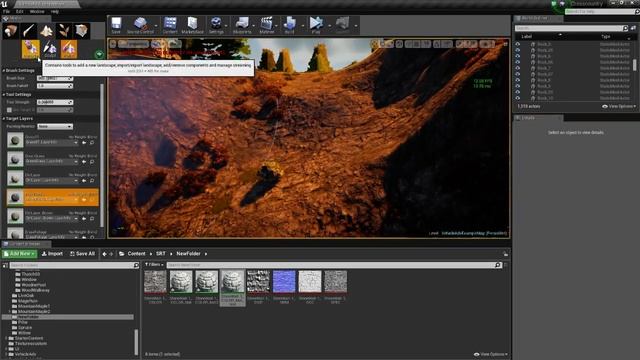Click the Build toolbar button
This screenshot has width=640, height=360.
(x=289, y=25)
